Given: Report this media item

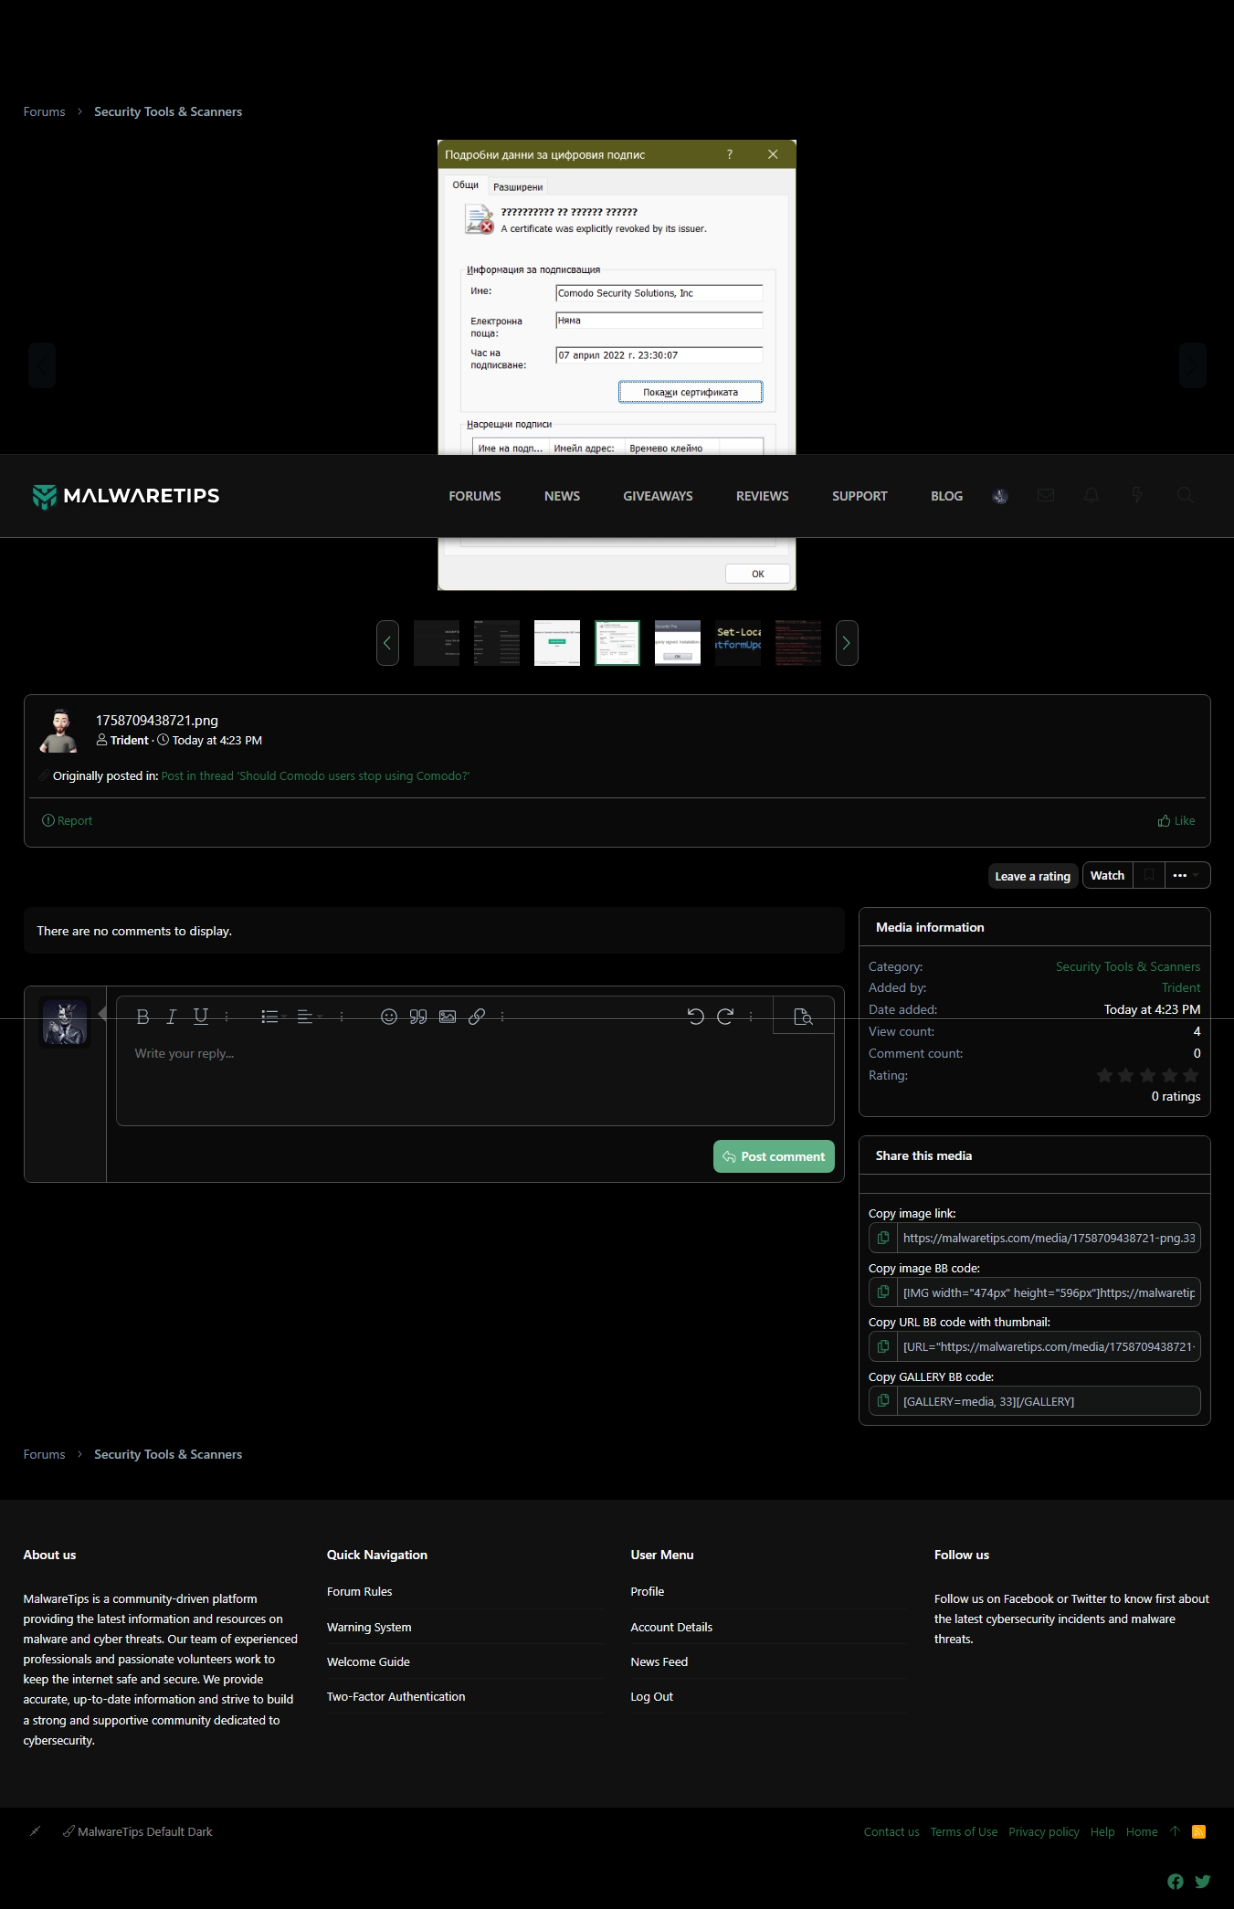Looking at the screenshot, I should point(67,821).
